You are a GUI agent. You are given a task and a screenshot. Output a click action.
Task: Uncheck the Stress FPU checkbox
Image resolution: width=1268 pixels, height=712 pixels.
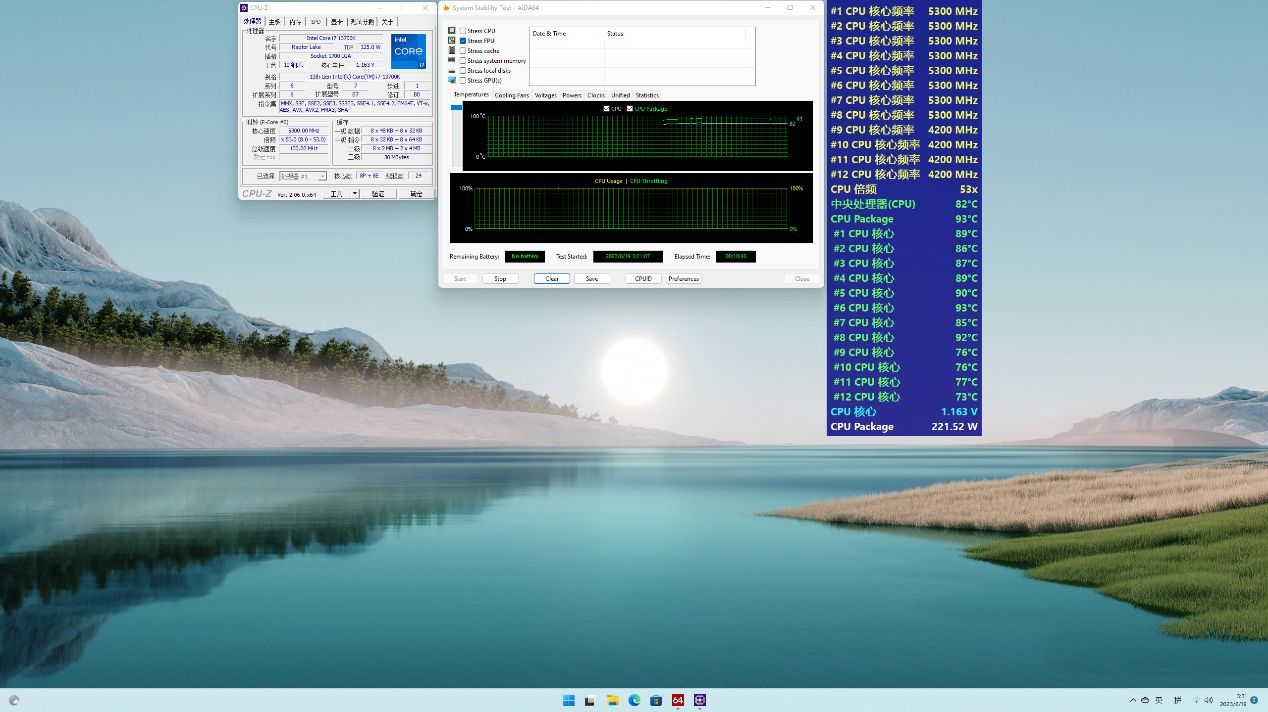pos(462,41)
